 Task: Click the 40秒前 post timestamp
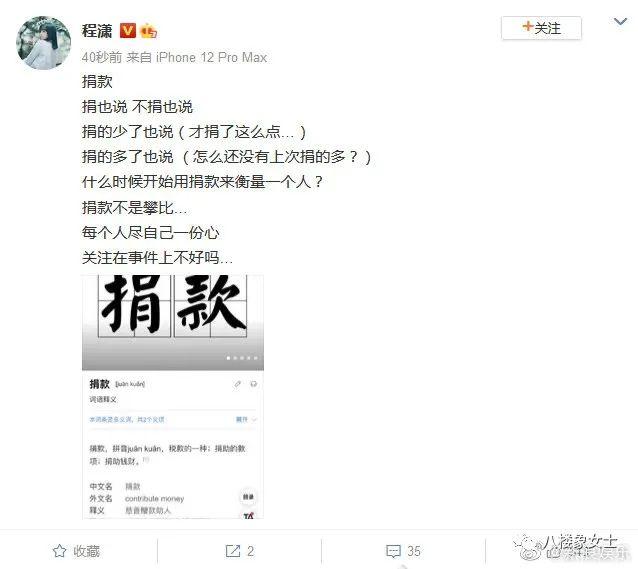(x=102, y=57)
